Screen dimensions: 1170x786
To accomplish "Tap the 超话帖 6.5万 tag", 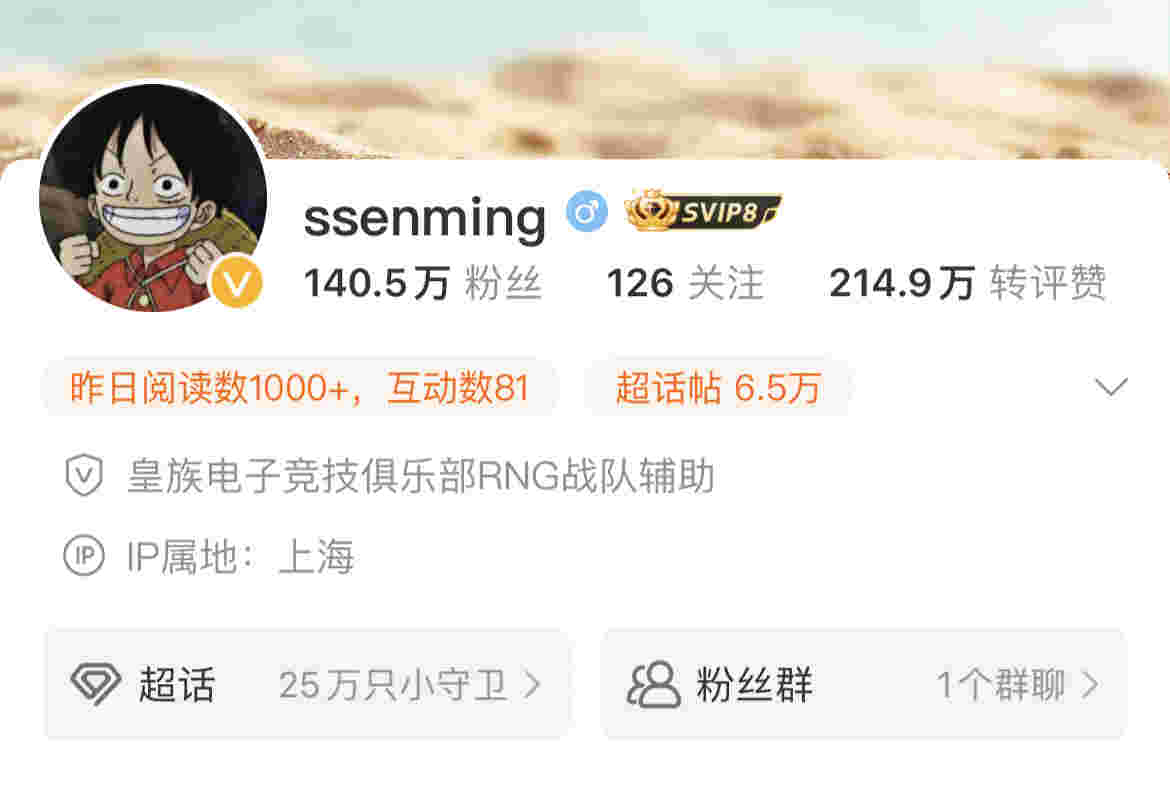I will point(718,388).
